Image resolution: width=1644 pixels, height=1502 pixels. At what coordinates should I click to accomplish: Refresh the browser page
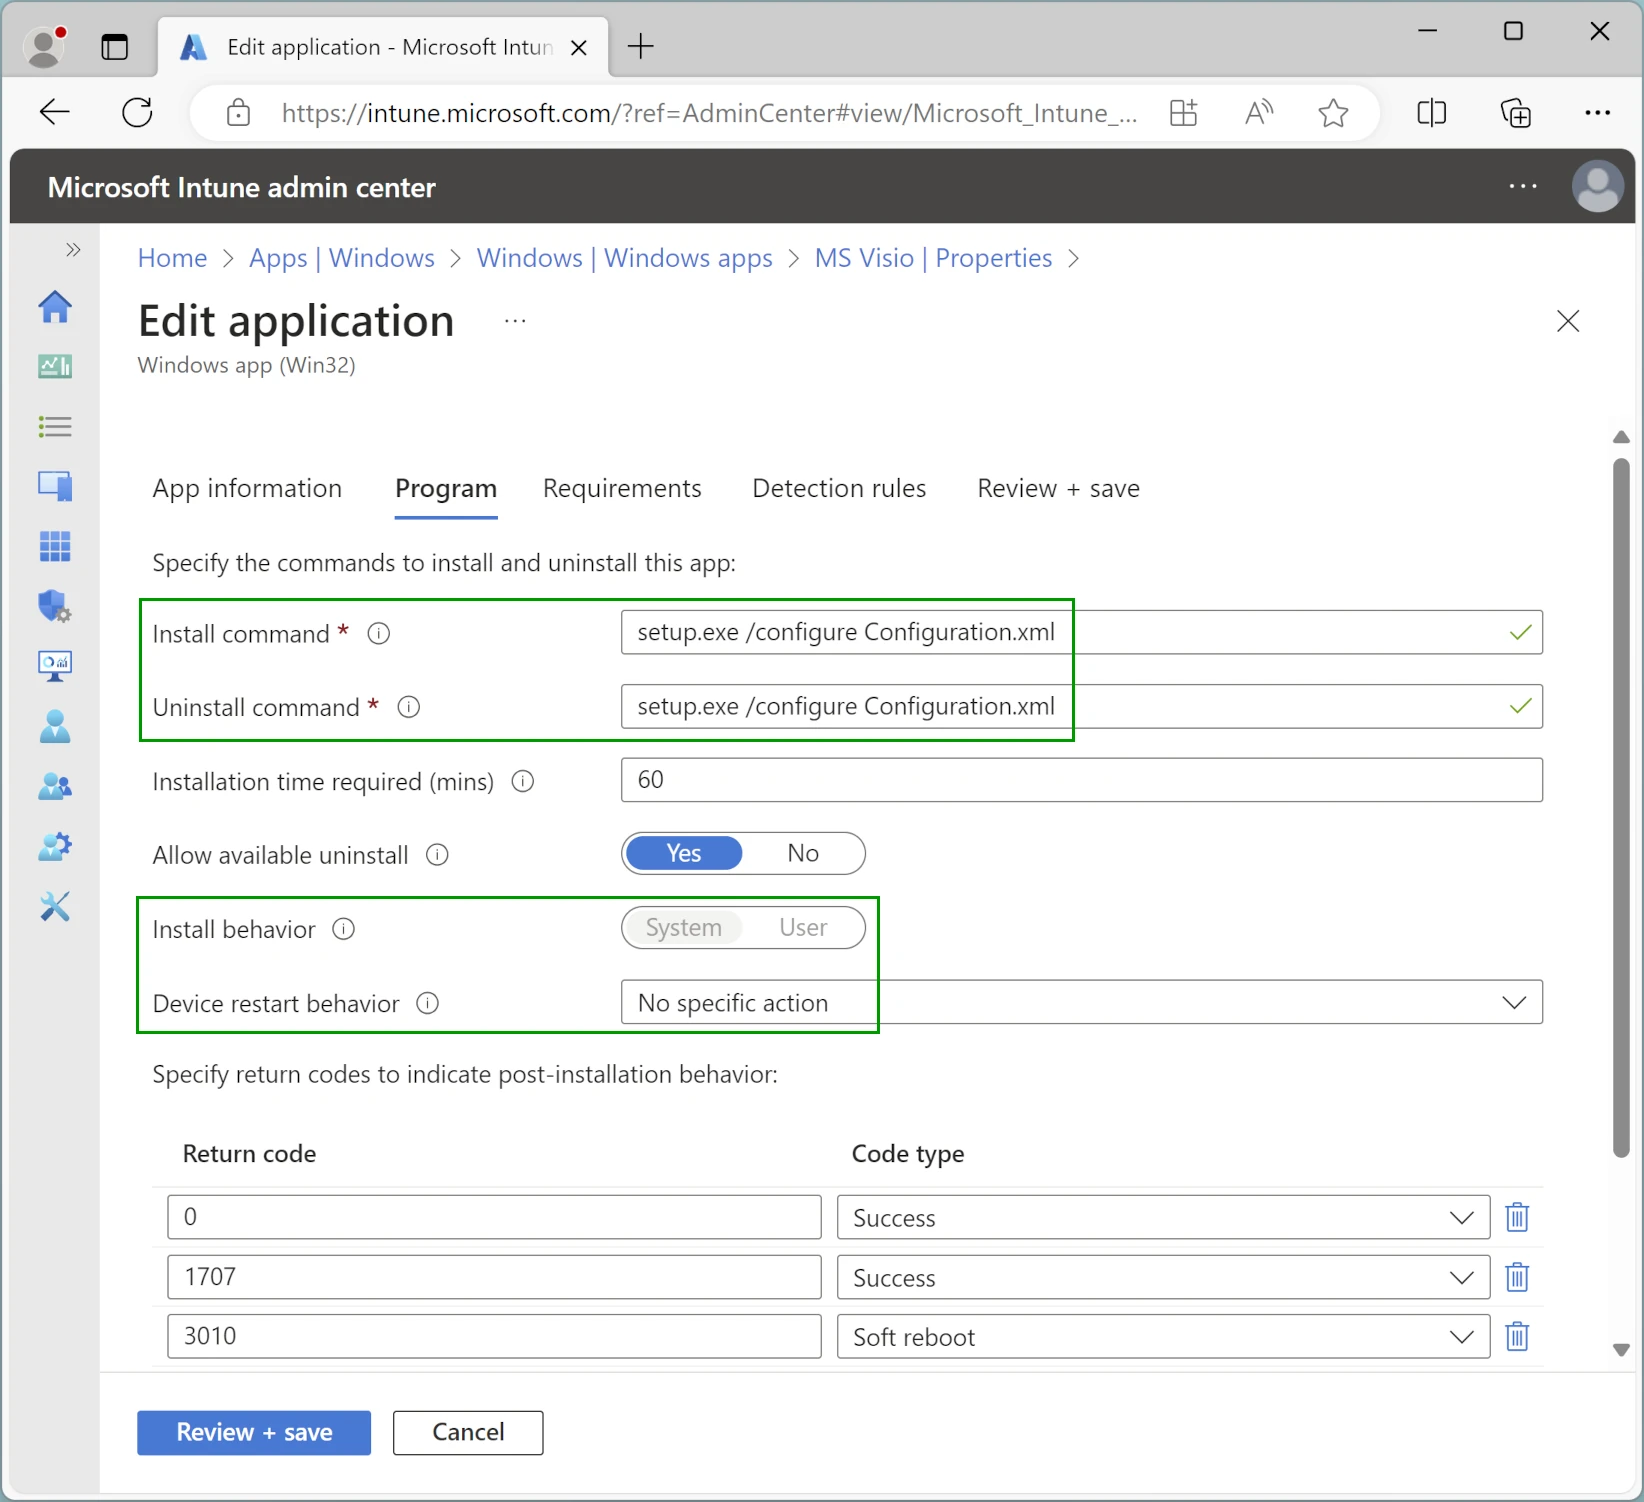[x=137, y=112]
